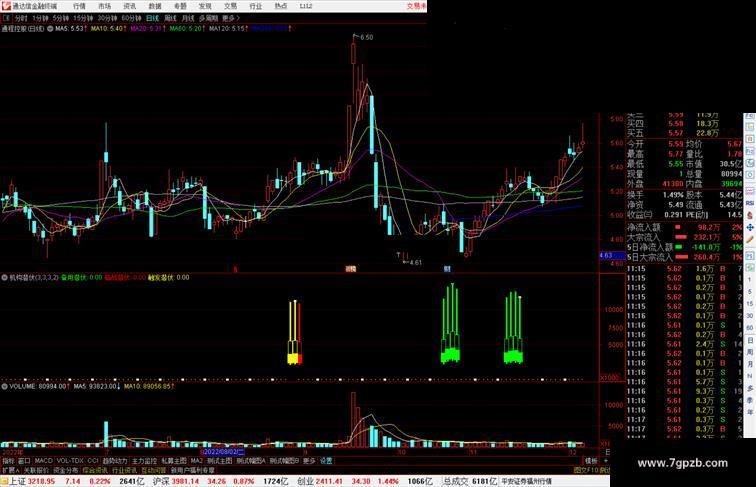The height and width of the screenshot is (487, 756).
Task: Open the 行业资讯 tab
Action: 125,470
